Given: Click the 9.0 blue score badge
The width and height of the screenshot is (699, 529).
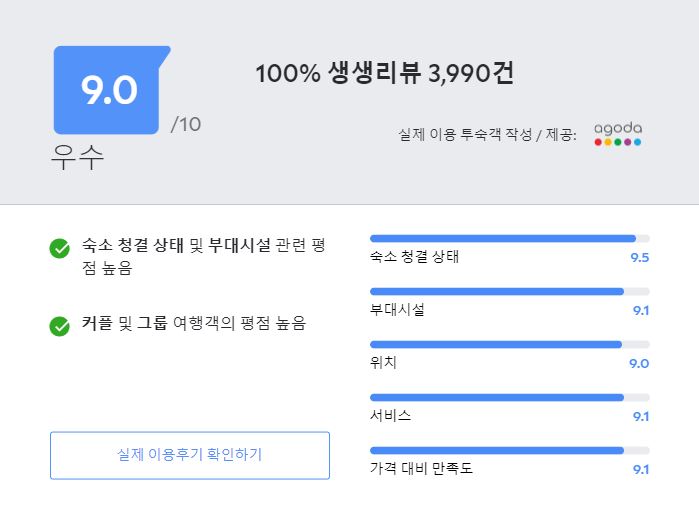Looking at the screenshot, I should (x=109, y=90).
